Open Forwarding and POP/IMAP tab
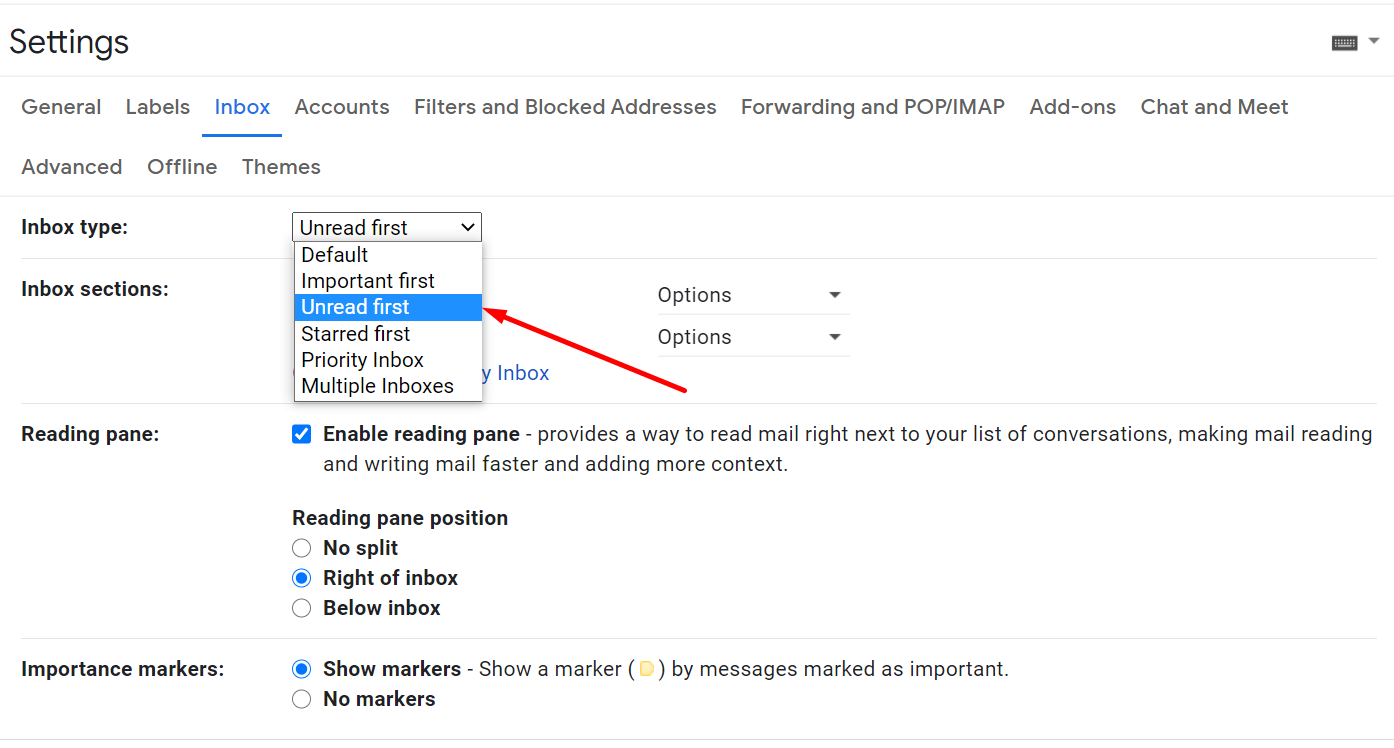The height and width of the screenshot is (748, 1394). coord(873,107)
